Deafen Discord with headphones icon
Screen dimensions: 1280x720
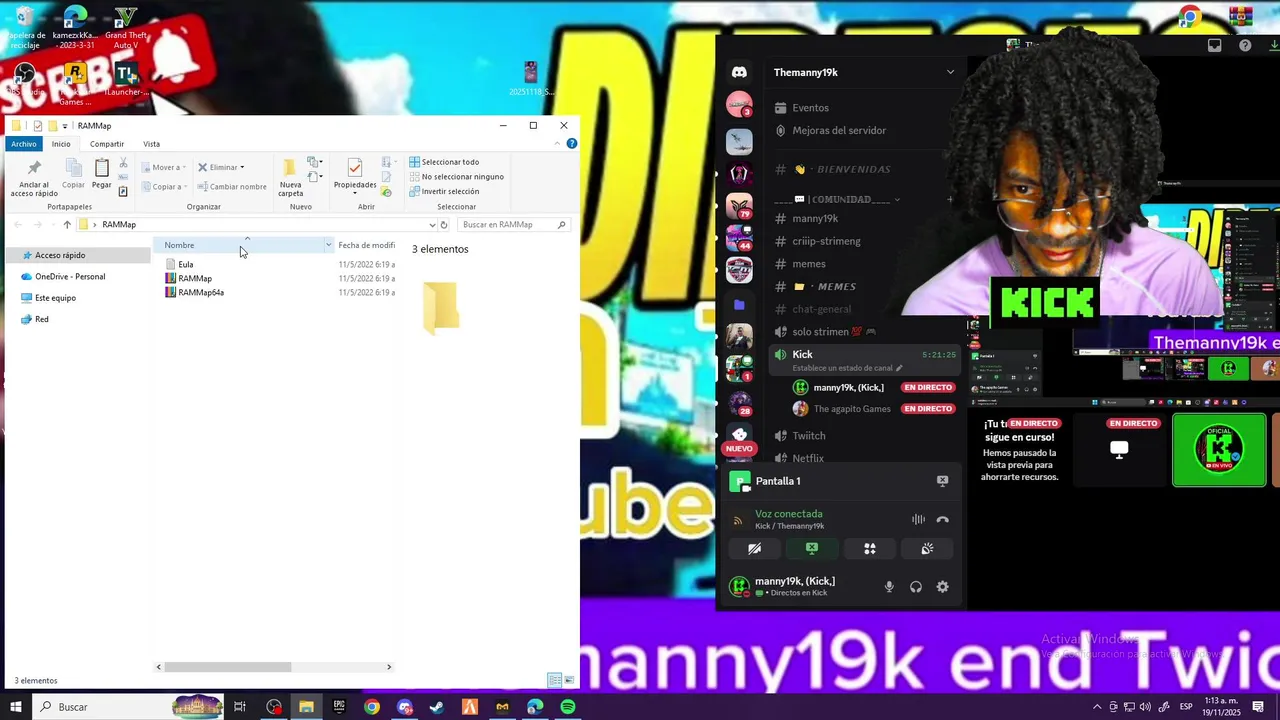tap(916, 587)
